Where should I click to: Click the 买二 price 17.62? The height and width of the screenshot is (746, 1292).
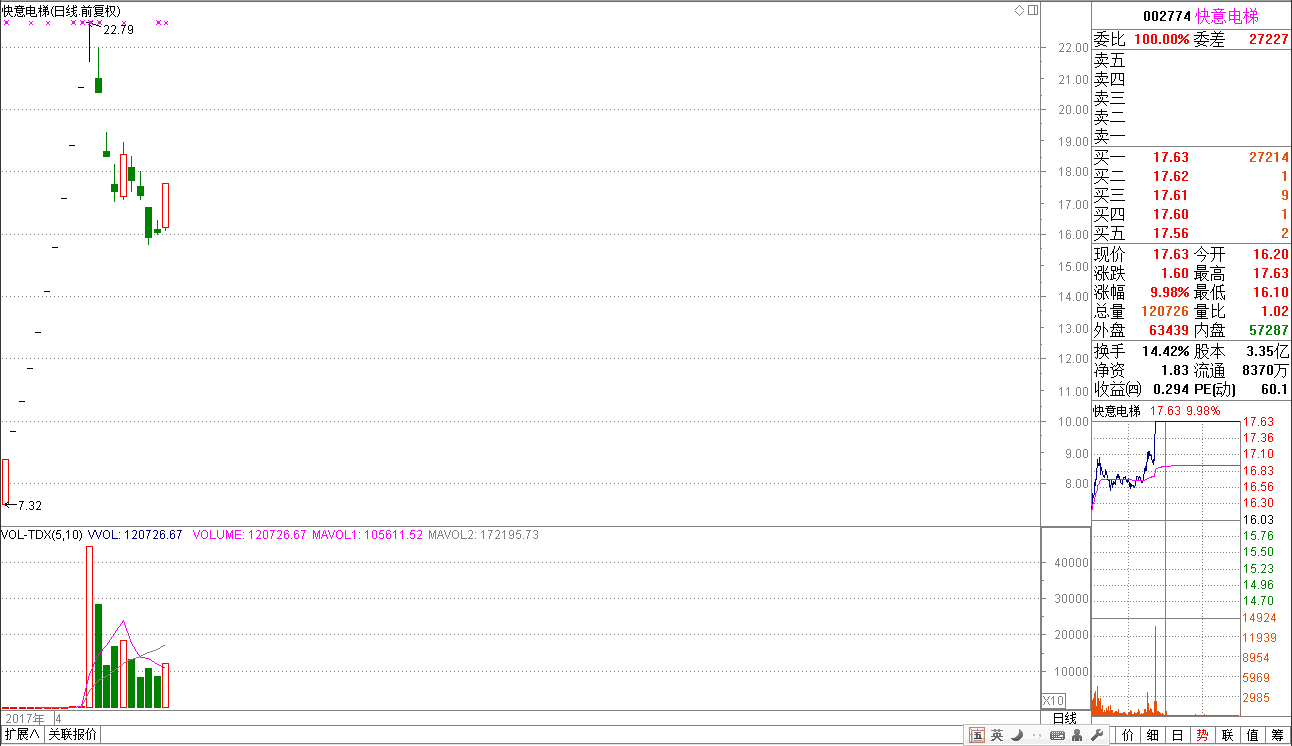(1171, 176)
